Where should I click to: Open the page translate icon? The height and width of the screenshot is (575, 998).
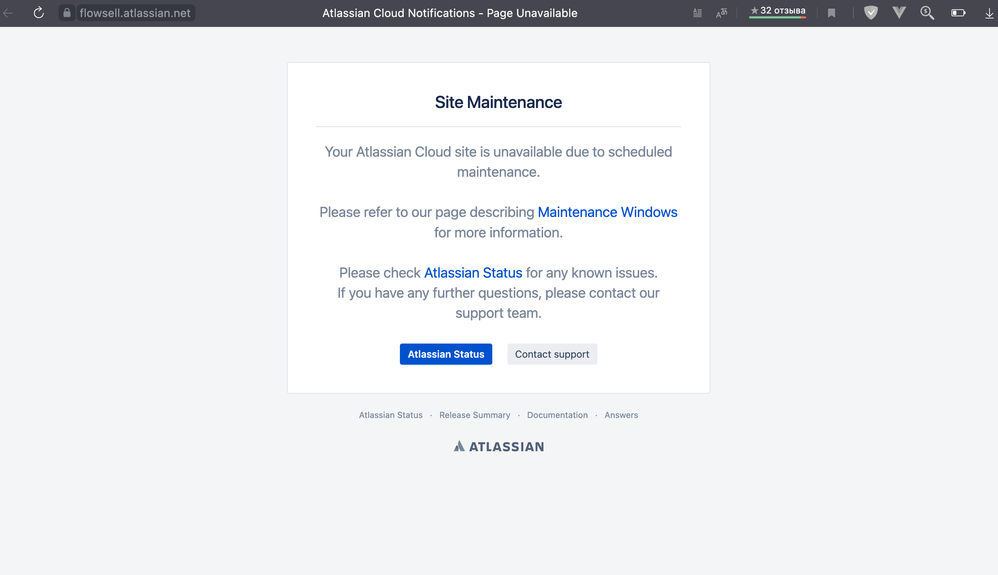pyautogui.click(x=721, y=13)
